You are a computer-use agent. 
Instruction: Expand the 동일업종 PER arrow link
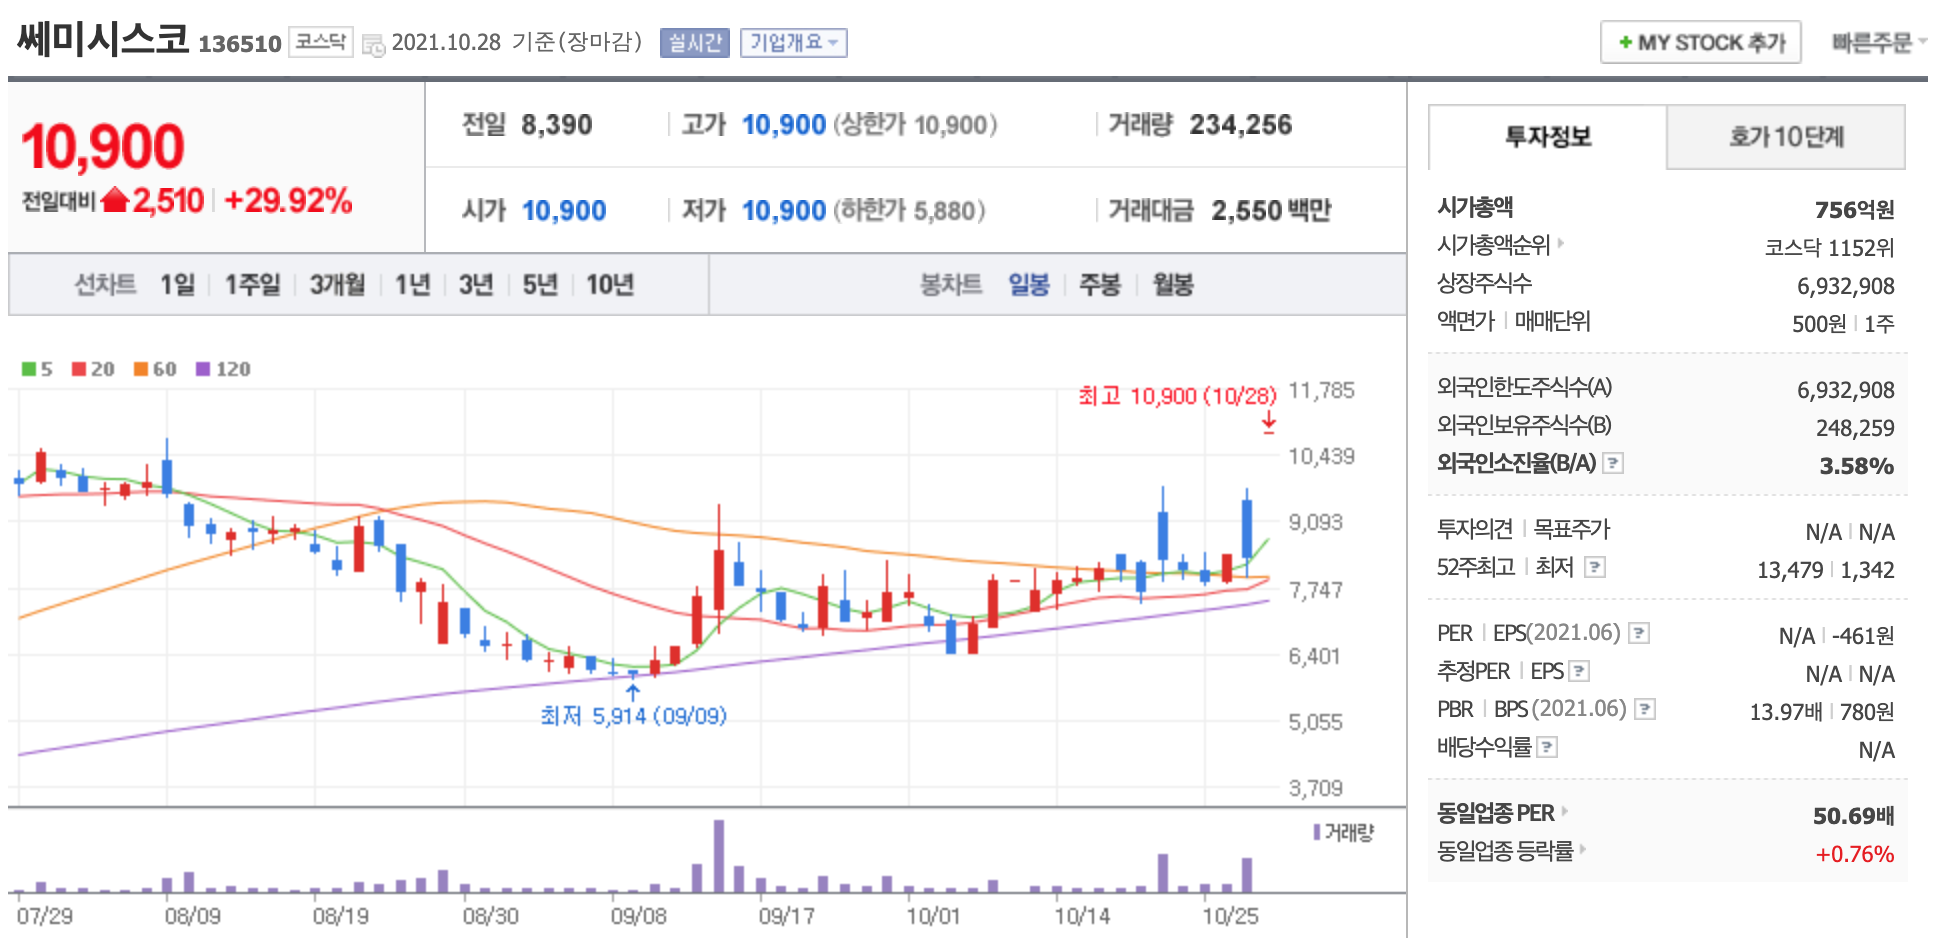[1565, 811]
